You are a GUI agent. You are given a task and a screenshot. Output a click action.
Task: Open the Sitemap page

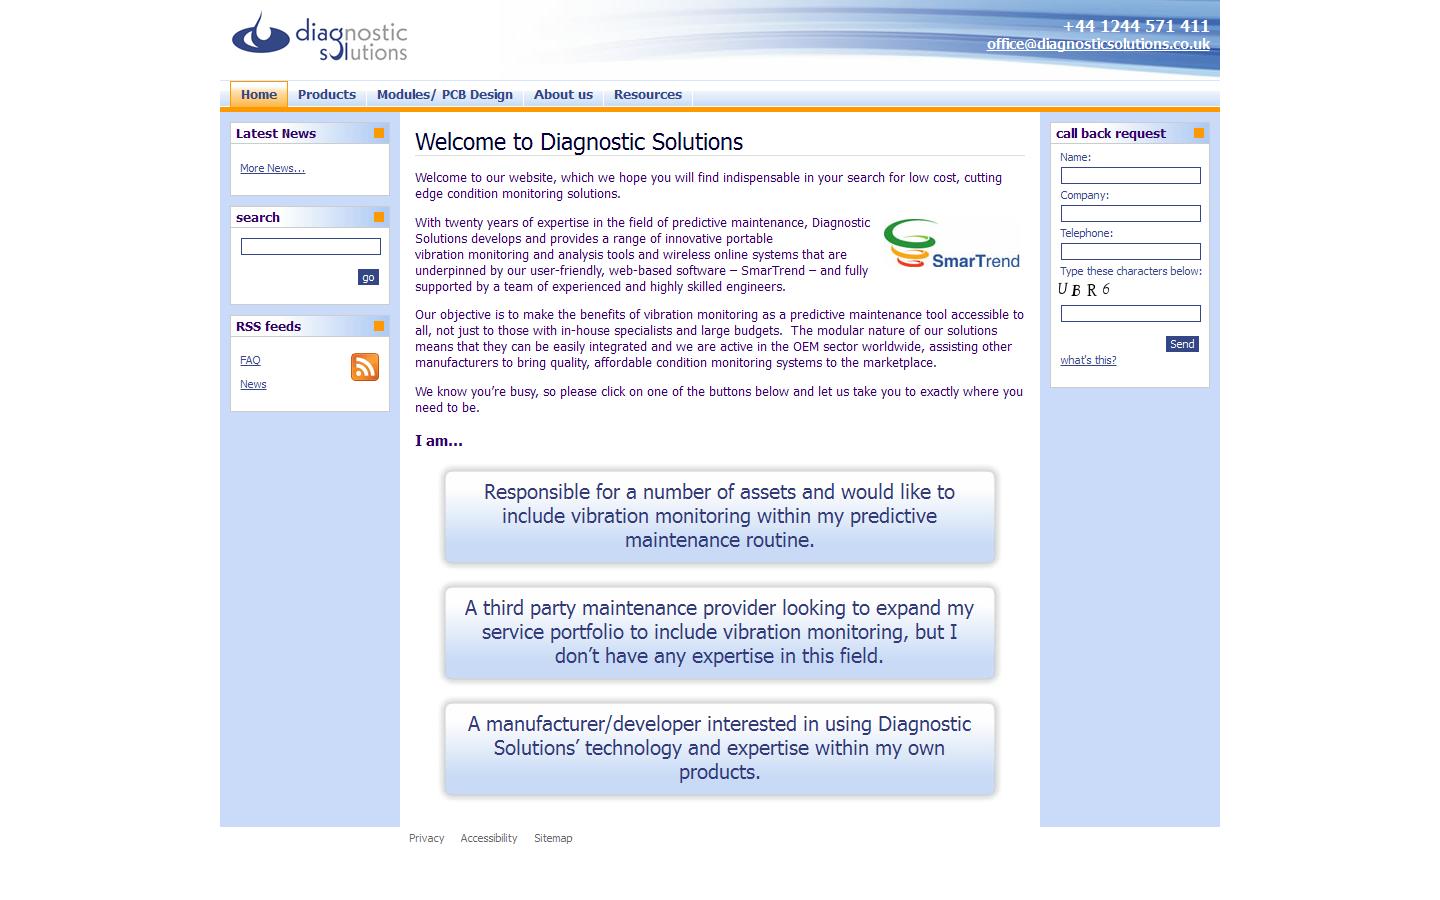coord(553,838)
